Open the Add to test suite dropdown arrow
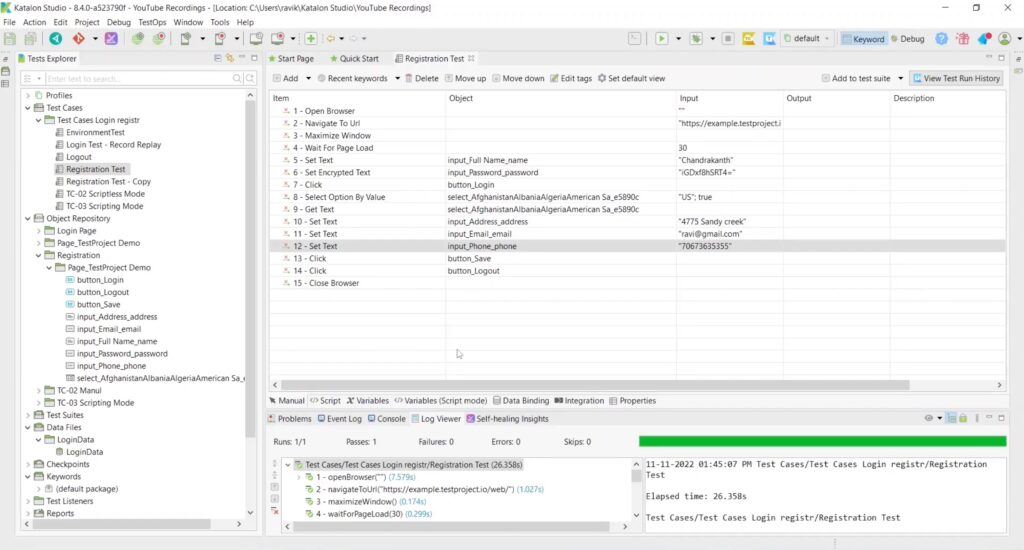Viewport: 1024px width, 550px height. (x=900, y=78)
